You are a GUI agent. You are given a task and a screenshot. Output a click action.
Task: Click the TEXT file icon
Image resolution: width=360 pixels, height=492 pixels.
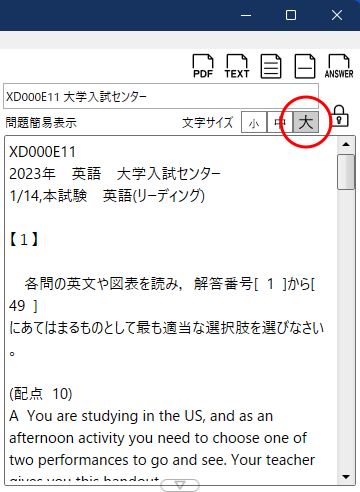tap(237, 66)
